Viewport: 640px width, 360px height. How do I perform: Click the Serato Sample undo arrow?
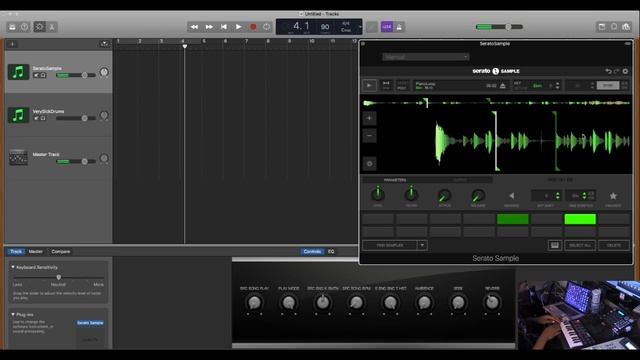[608, 71]
